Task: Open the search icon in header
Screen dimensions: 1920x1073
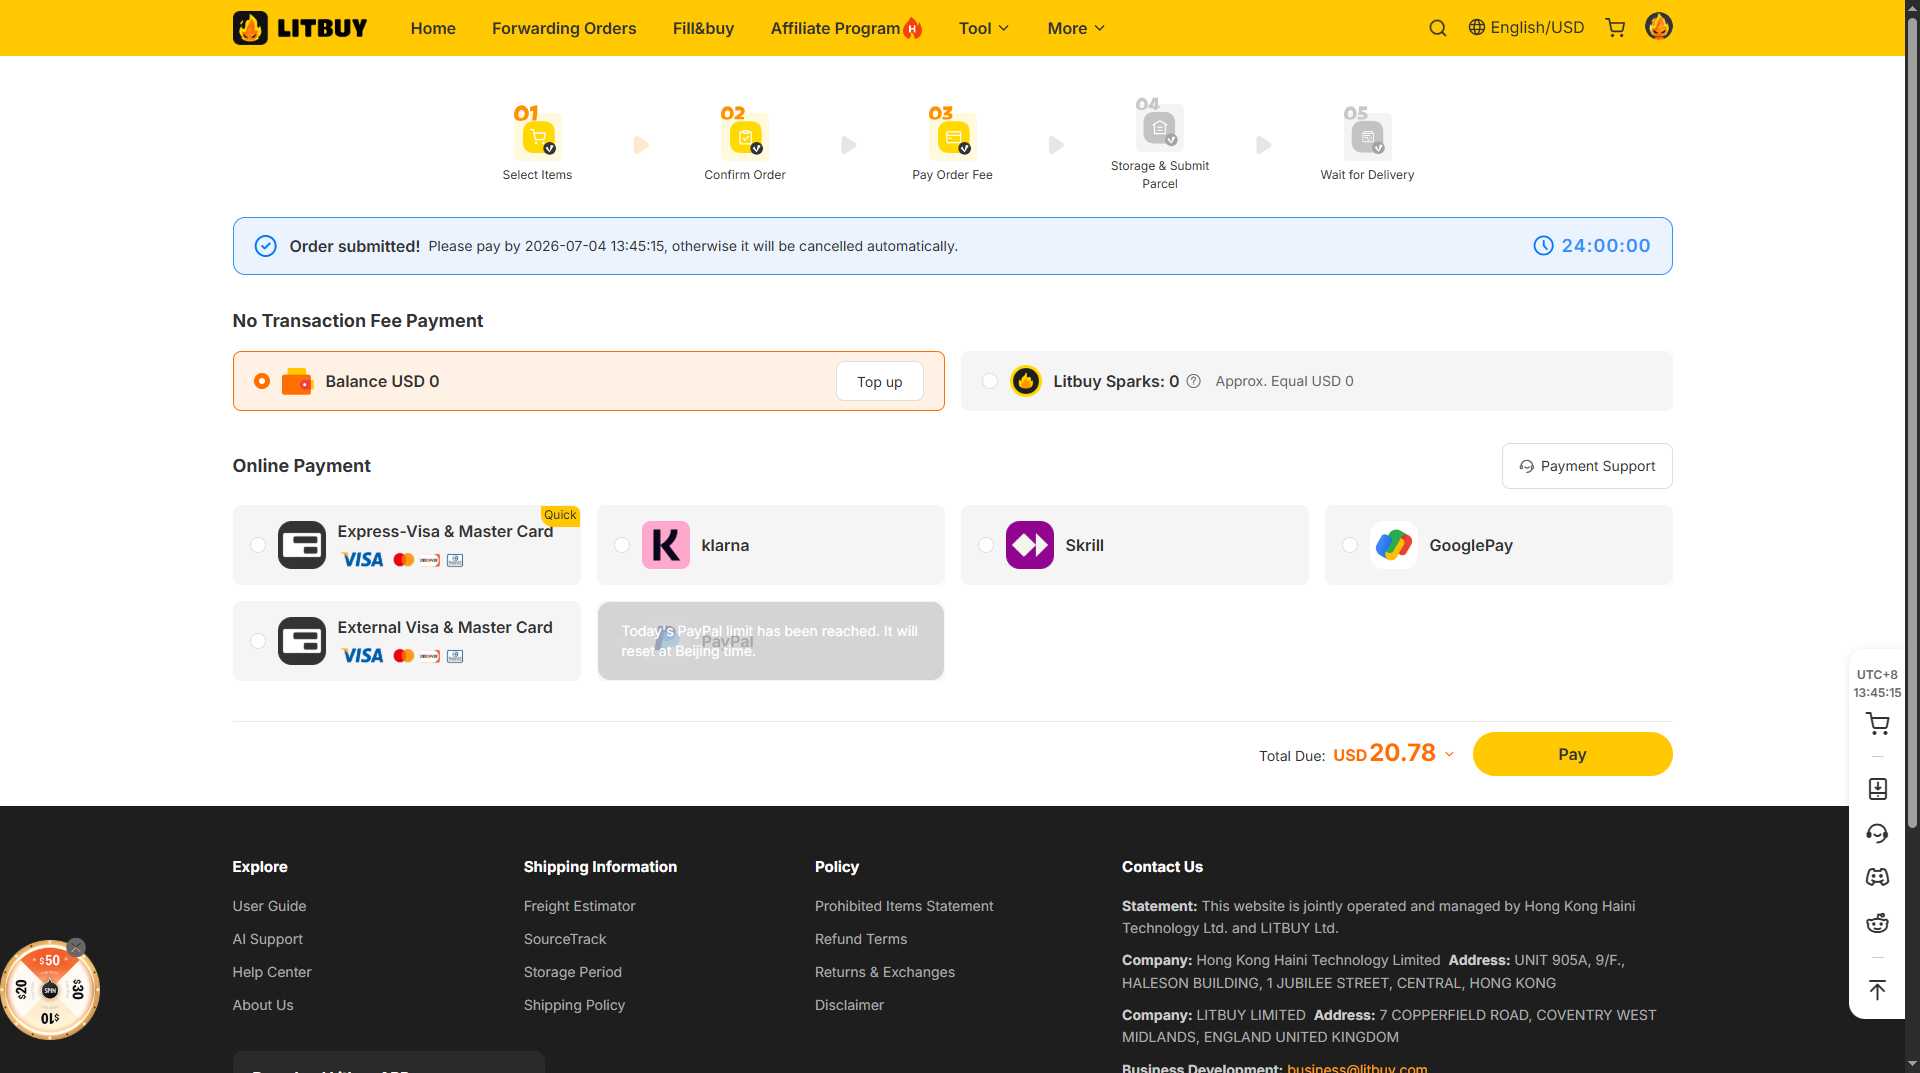Action: (1438, 28)
